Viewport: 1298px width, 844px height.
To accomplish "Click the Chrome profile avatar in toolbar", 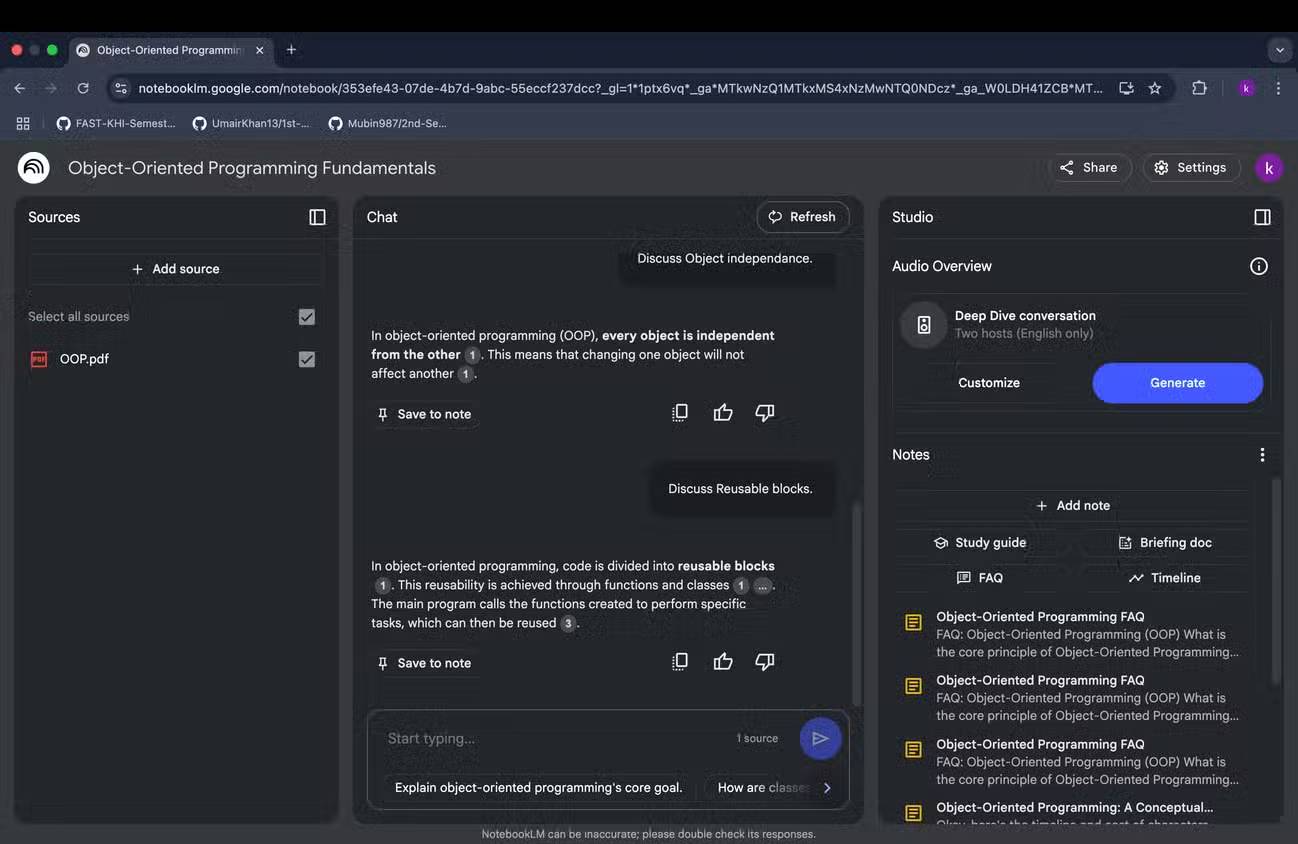I will [x=1246, y=88].
